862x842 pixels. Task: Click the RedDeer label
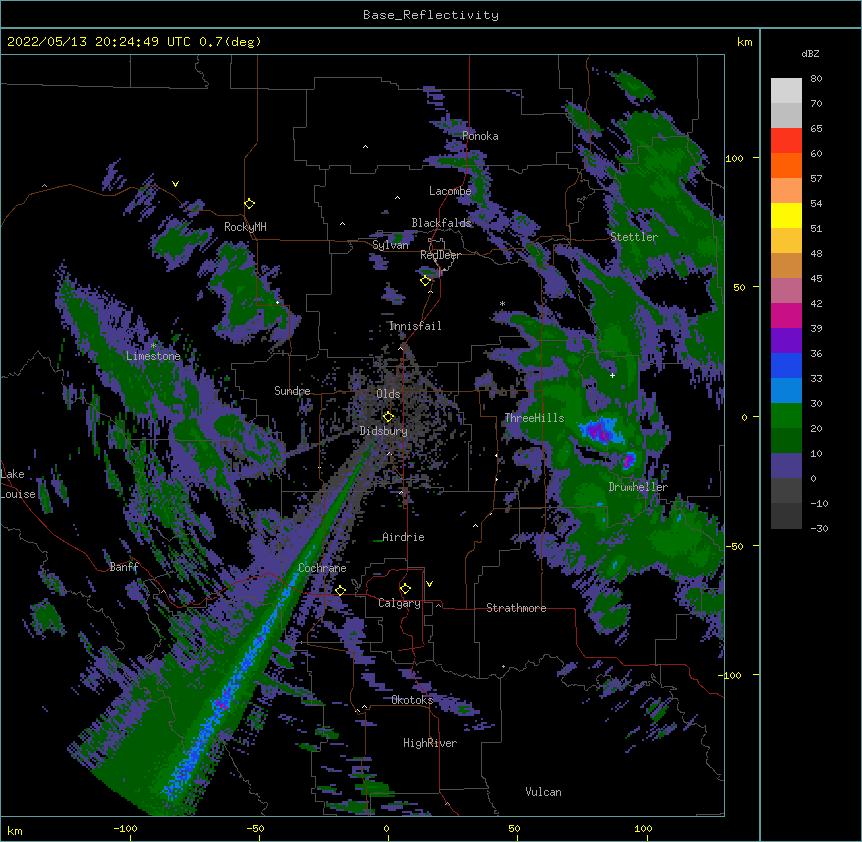pos(440,255)
